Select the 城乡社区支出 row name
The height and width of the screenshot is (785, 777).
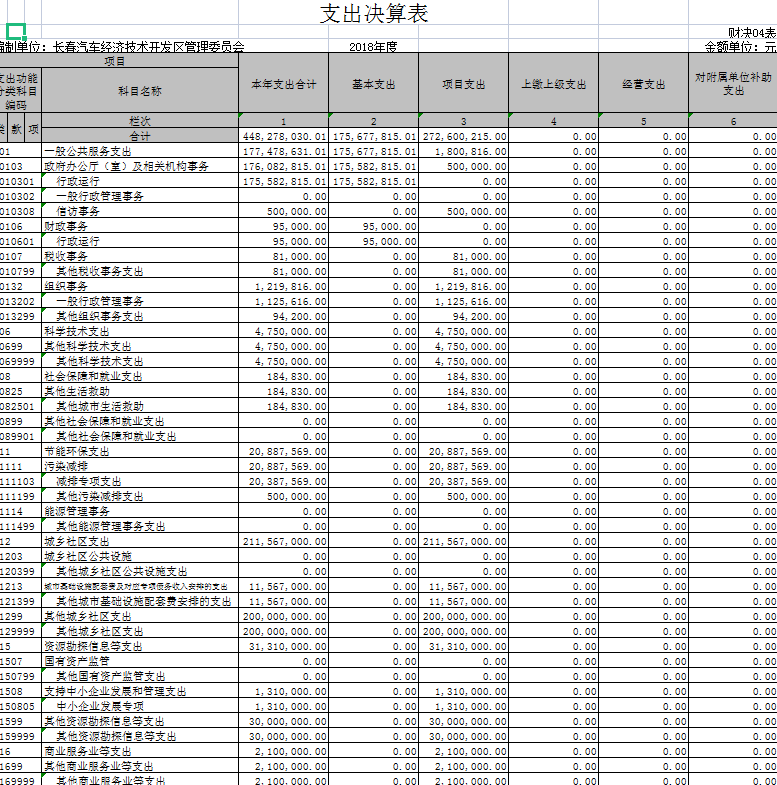77,541
